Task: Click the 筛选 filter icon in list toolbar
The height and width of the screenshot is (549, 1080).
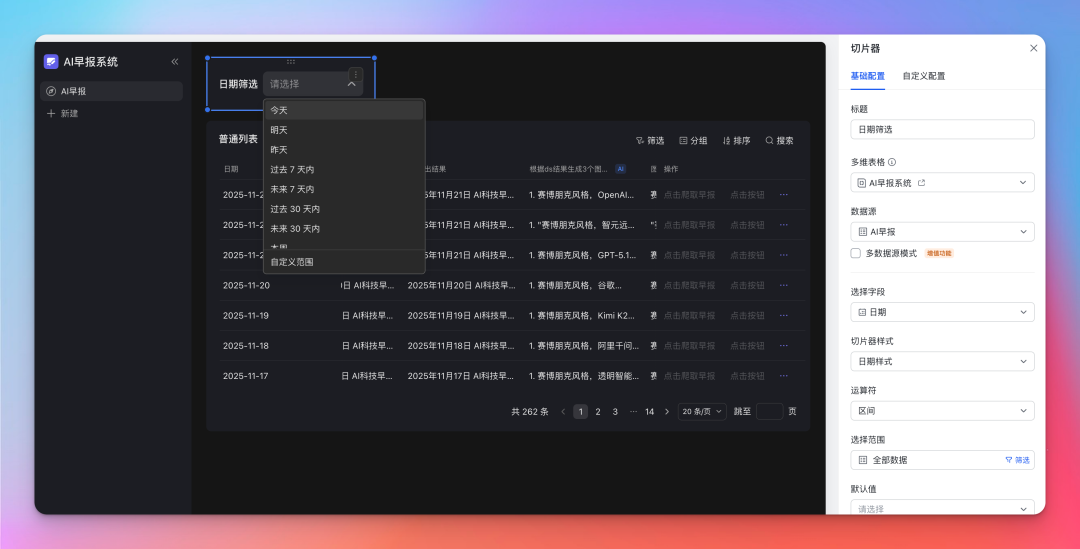Action: coord(641,141)
